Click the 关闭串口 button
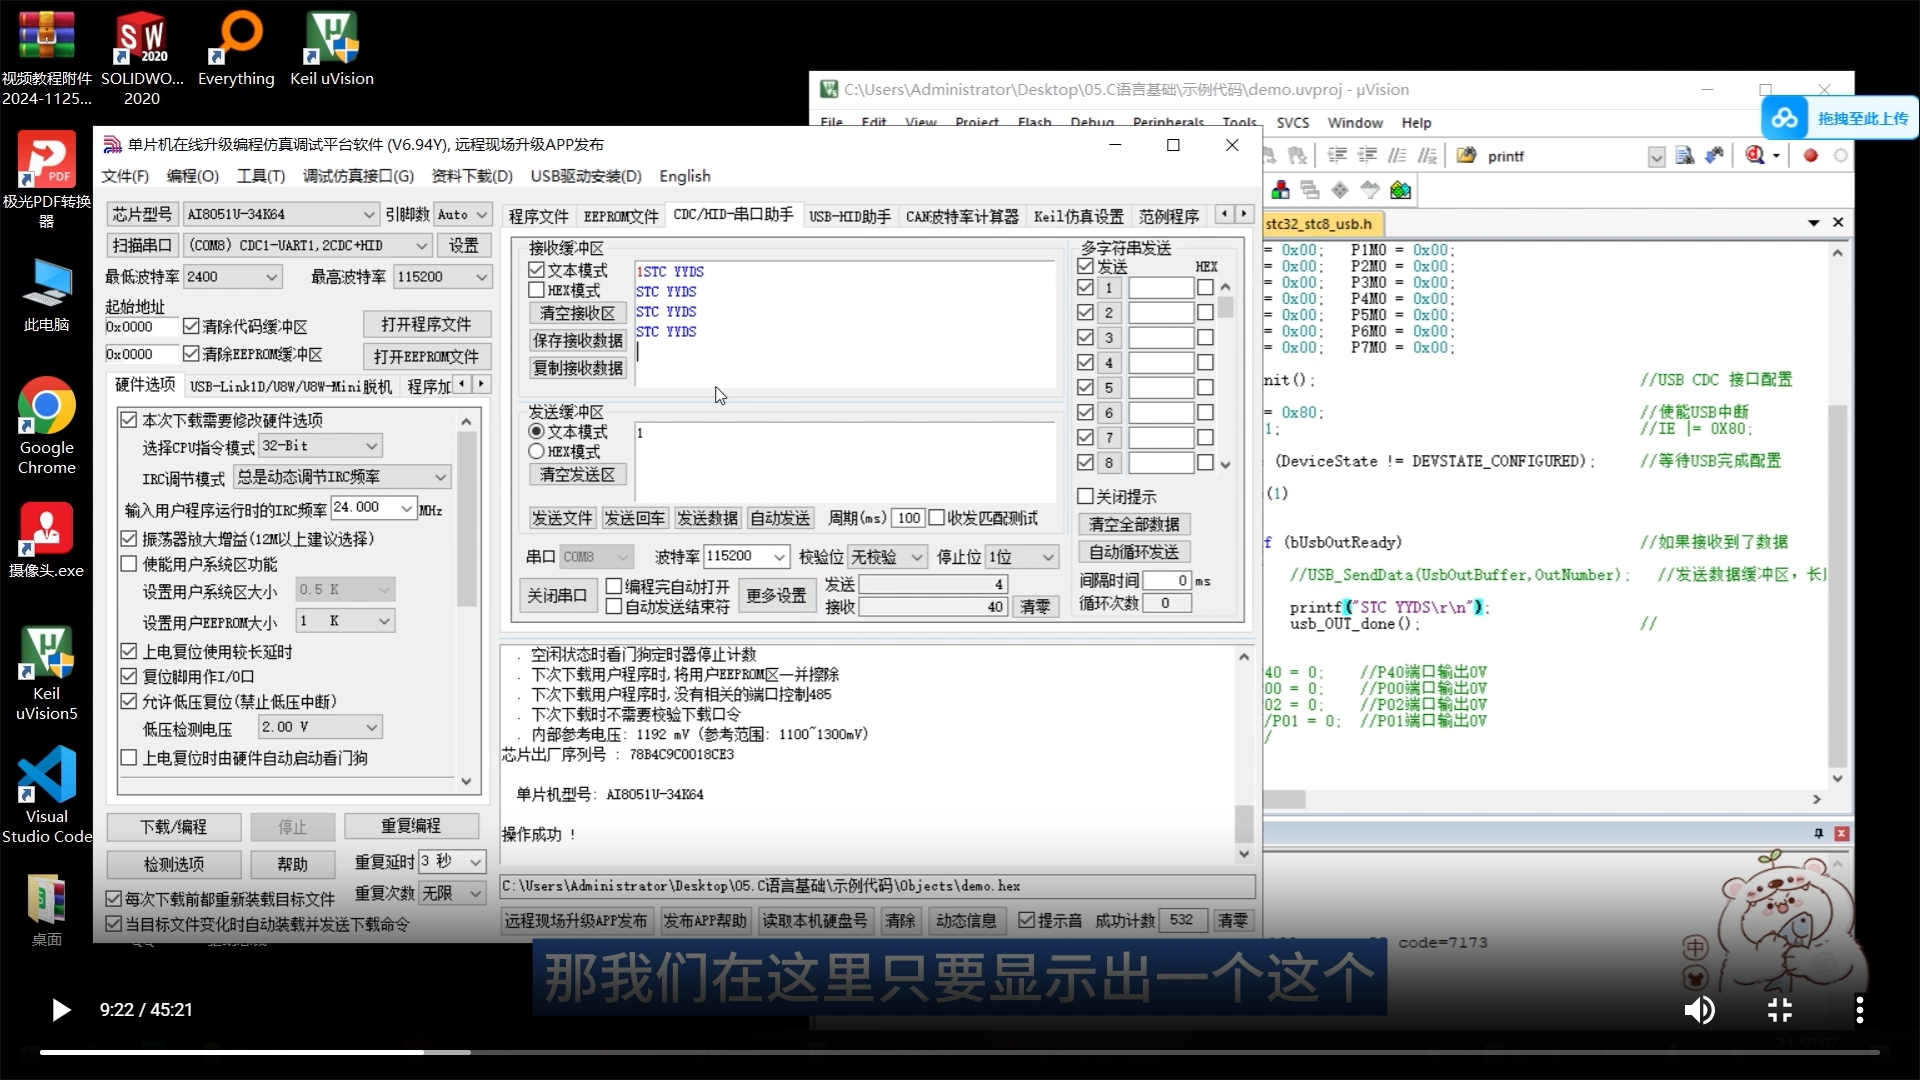1920x1080 pixels. pos(557,596)
